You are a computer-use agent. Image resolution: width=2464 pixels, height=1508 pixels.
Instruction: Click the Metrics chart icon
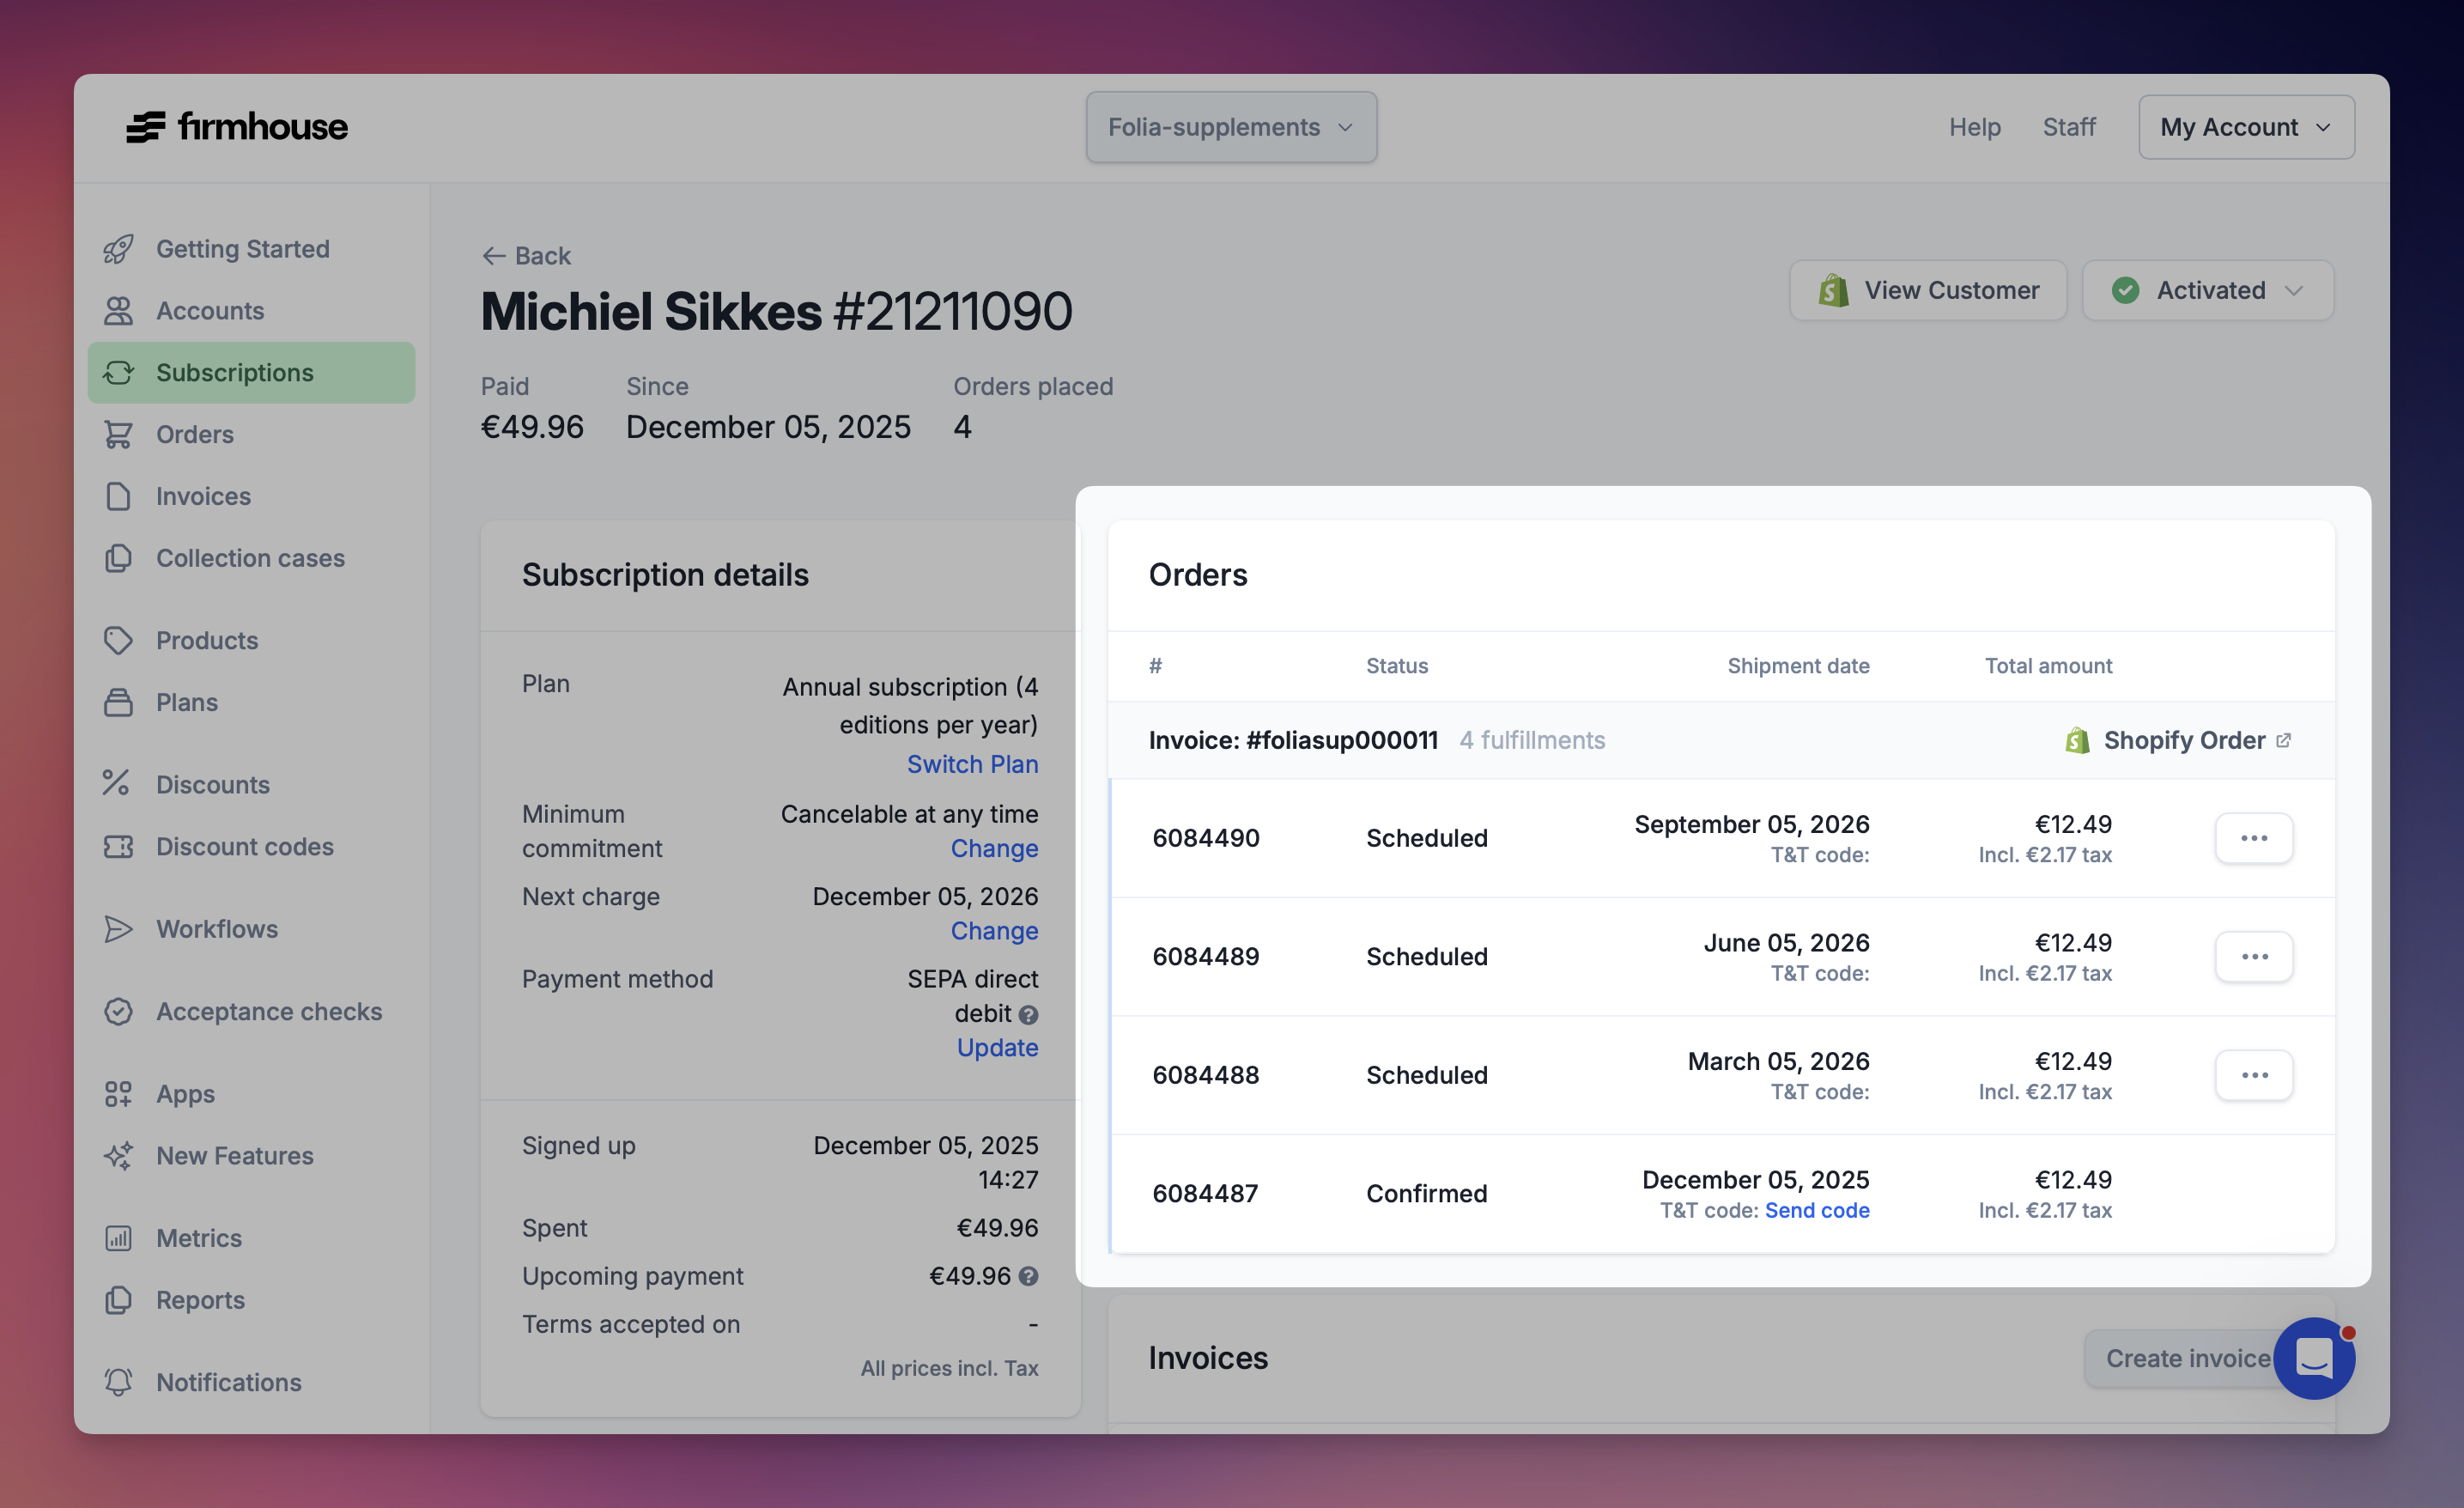coord(118,1238)
